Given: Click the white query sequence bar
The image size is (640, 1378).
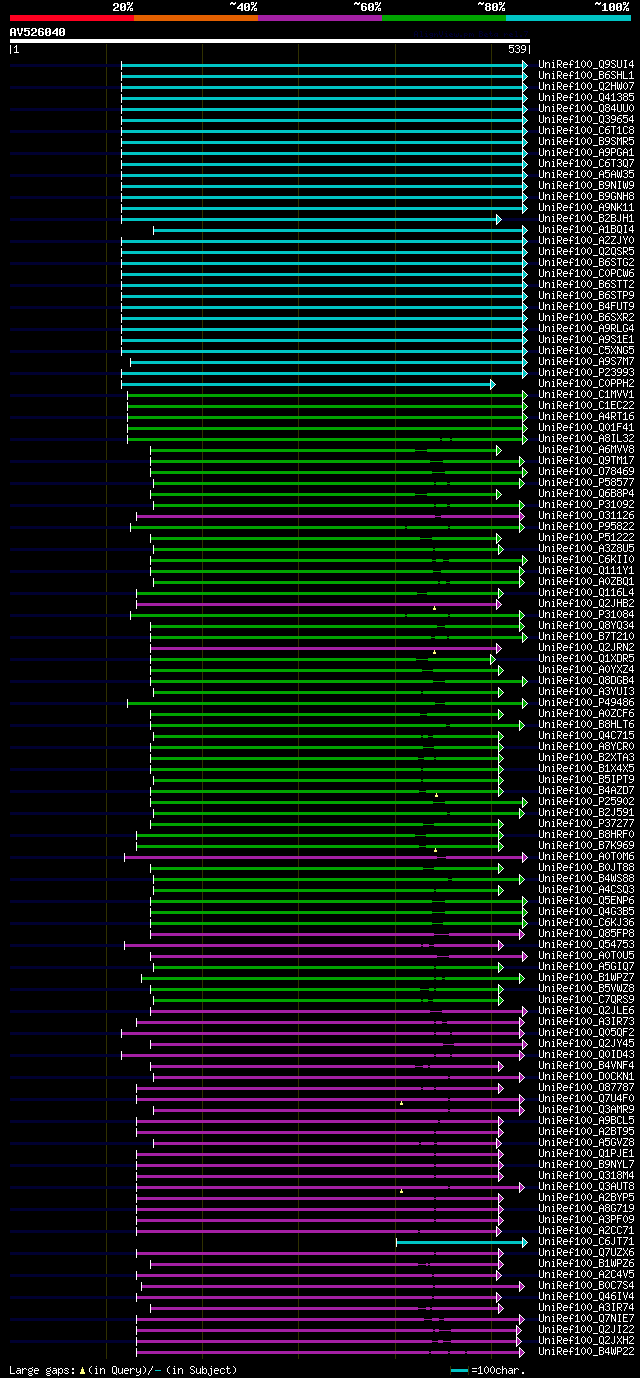Looking at the screenshot, I should [269, 41].
